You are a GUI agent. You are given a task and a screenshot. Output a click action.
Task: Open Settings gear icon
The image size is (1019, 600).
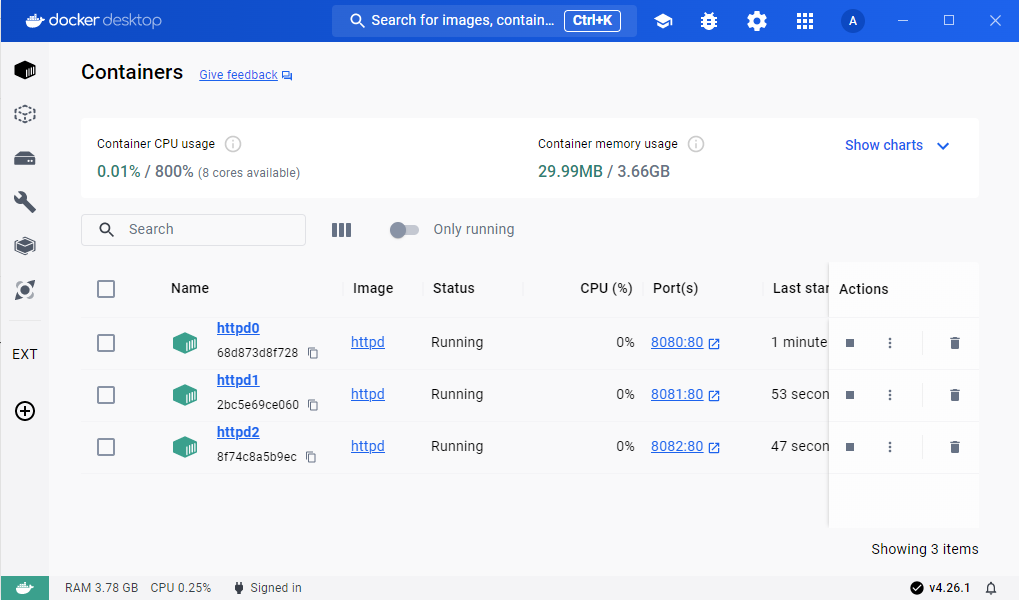tap(756, 21)
